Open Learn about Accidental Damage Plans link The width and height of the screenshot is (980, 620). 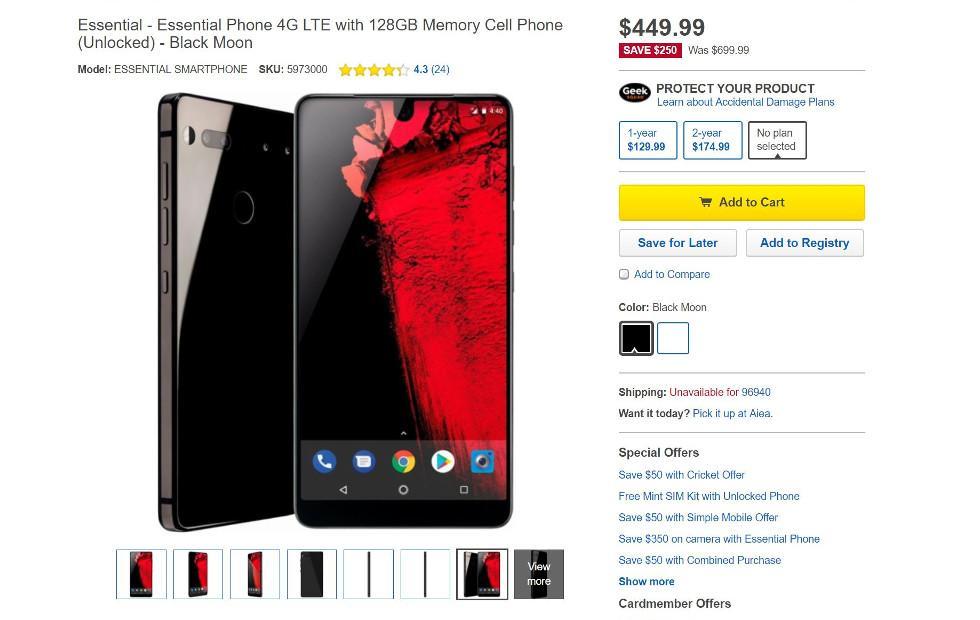coord(745,102)
